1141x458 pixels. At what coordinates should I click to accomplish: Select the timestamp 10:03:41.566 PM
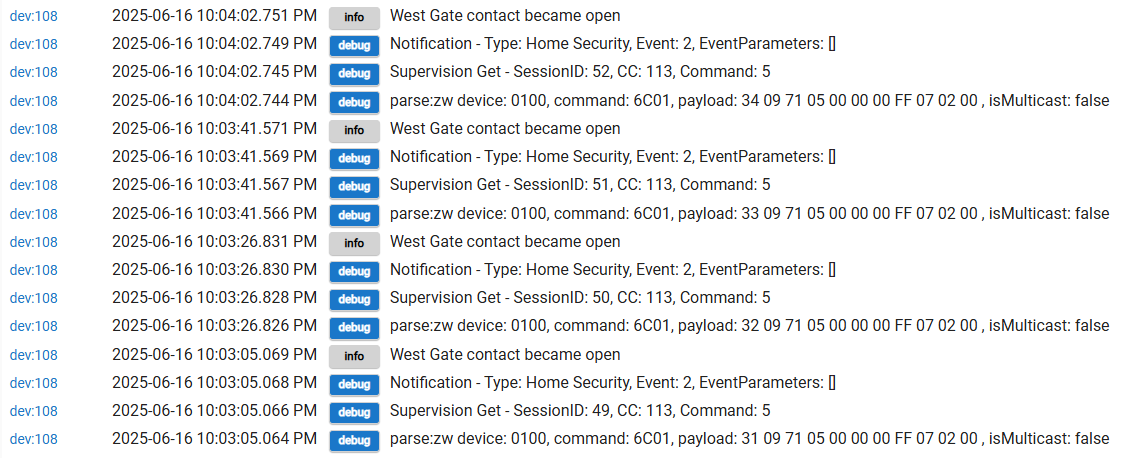tap(214, 213)
